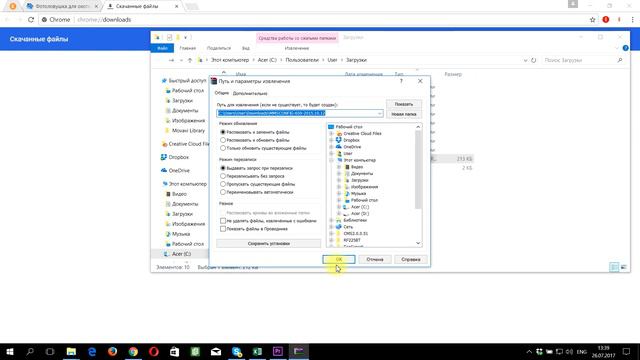640x360 pixels.
Task: Select Распаковать и обновить файлы option
Action: coord(255,140)
